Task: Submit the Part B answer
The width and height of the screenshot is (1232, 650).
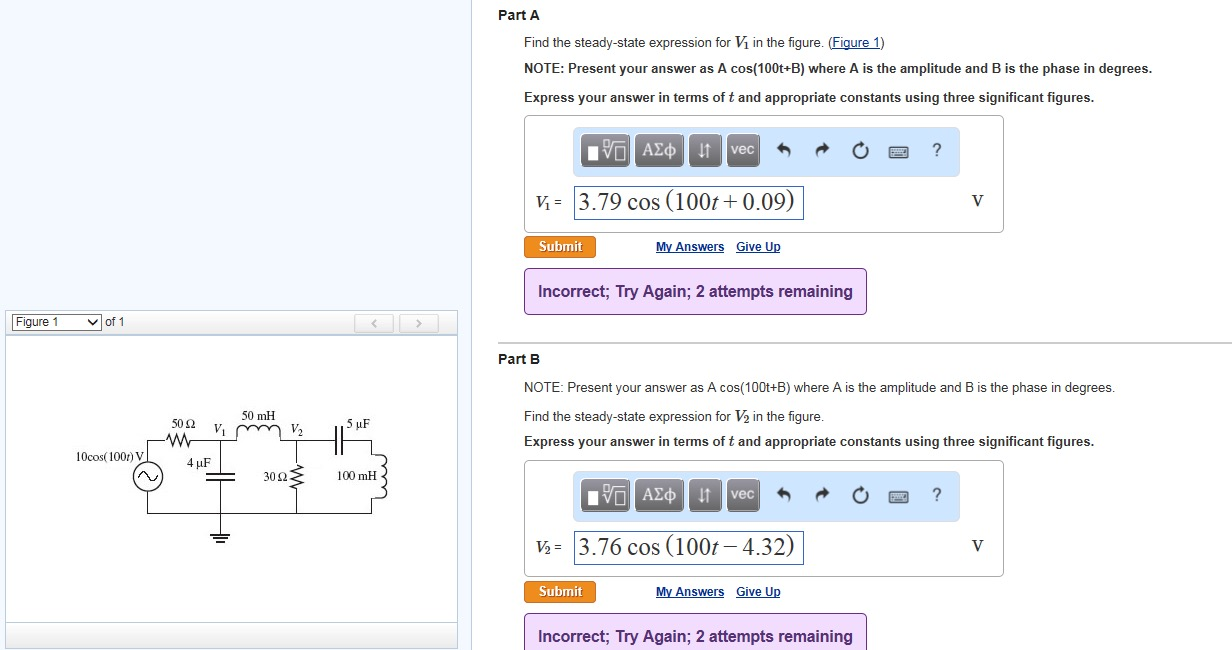Action: tap(559, 591)
